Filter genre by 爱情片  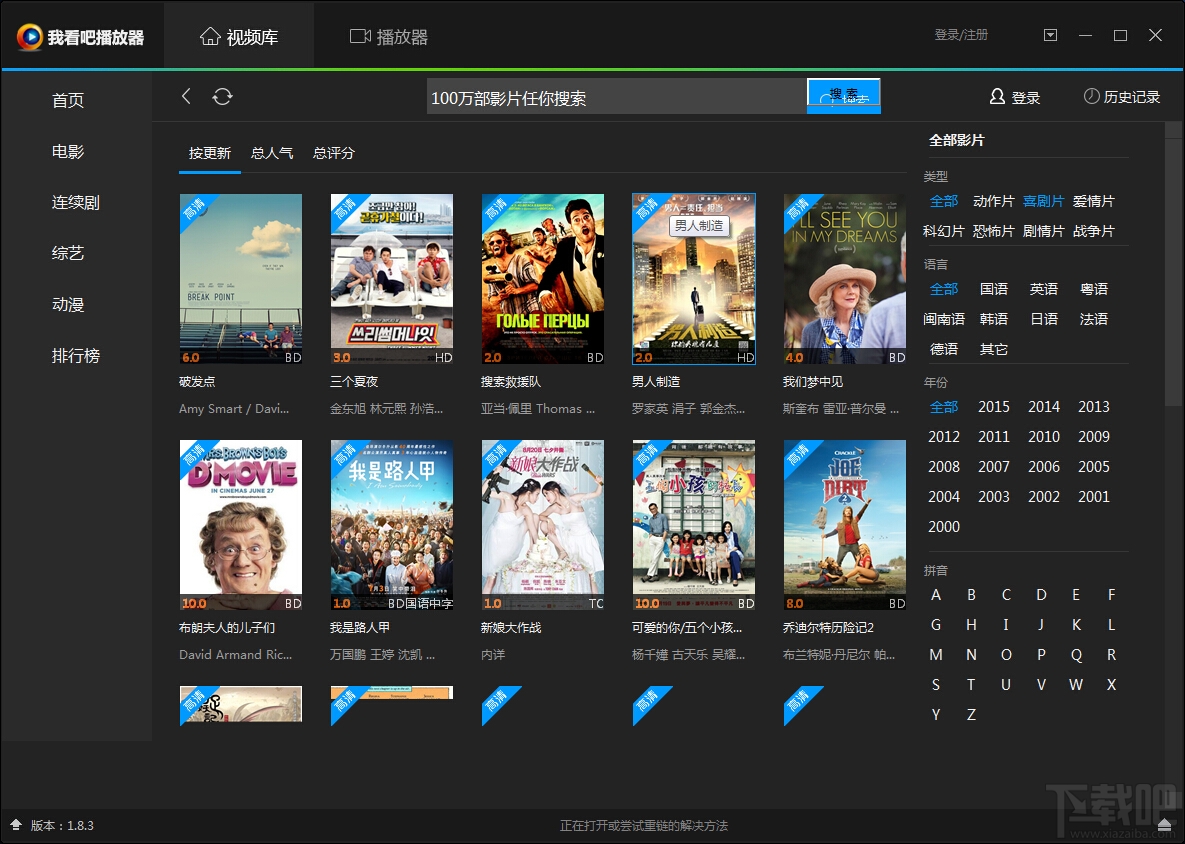(x=1094, y=201)
